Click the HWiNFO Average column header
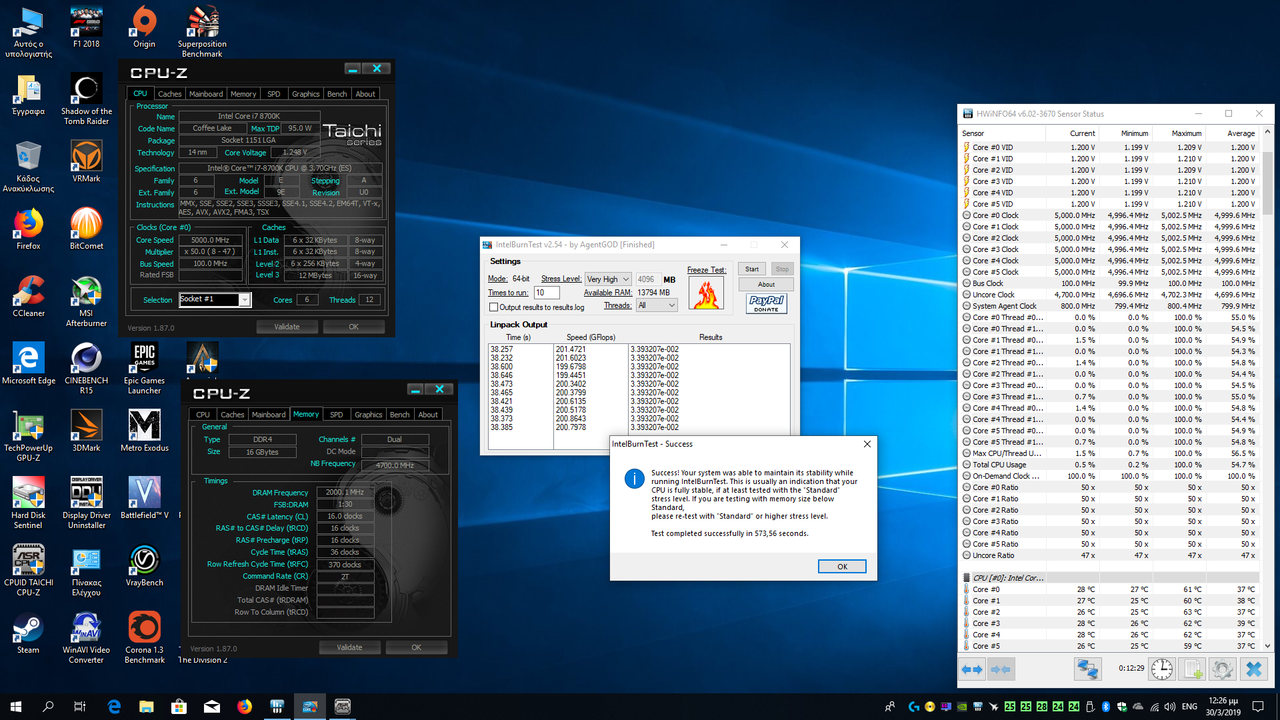The height and width of the screenshot is (720, 1280). (x=1232, y=132)
